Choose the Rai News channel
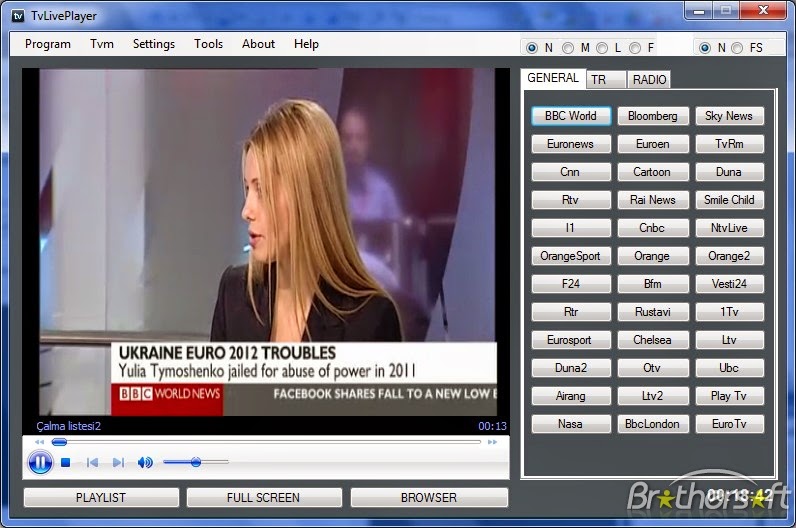Viewport: 796px width, 528px height. pos(653,200)
